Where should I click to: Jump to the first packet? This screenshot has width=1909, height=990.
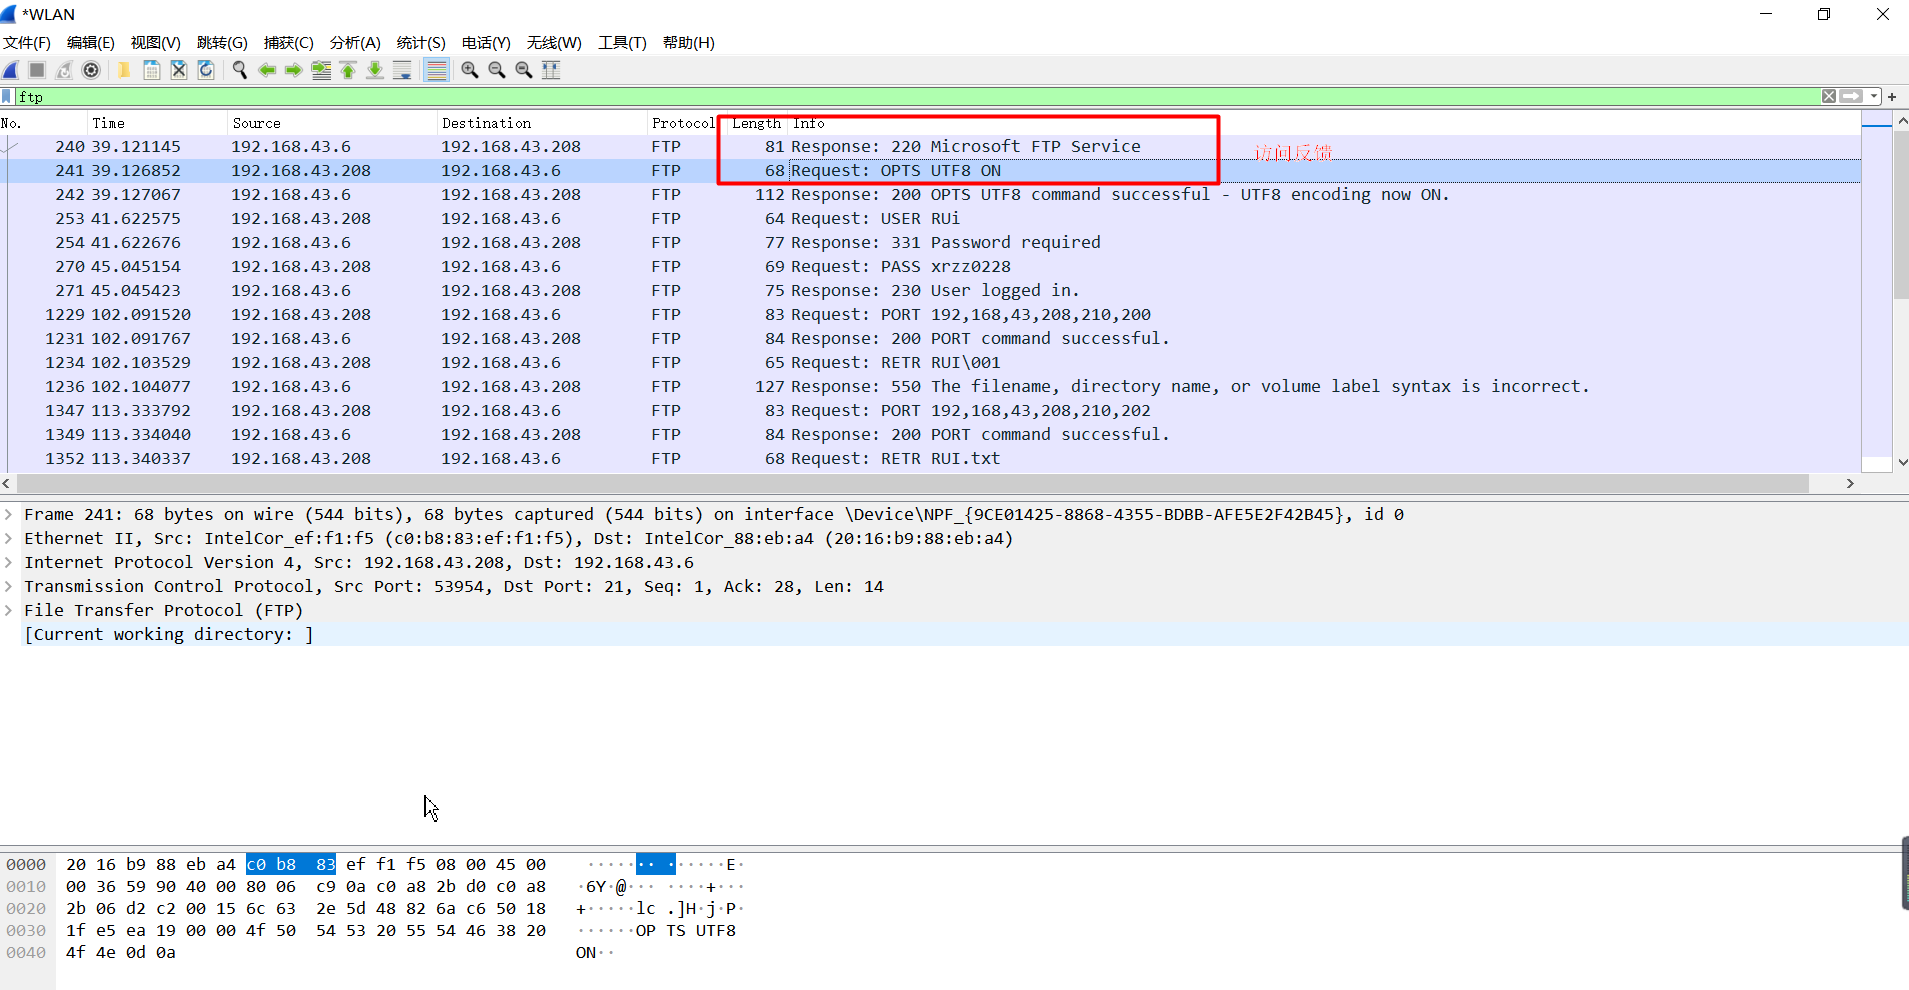click(x=348, y=70)
